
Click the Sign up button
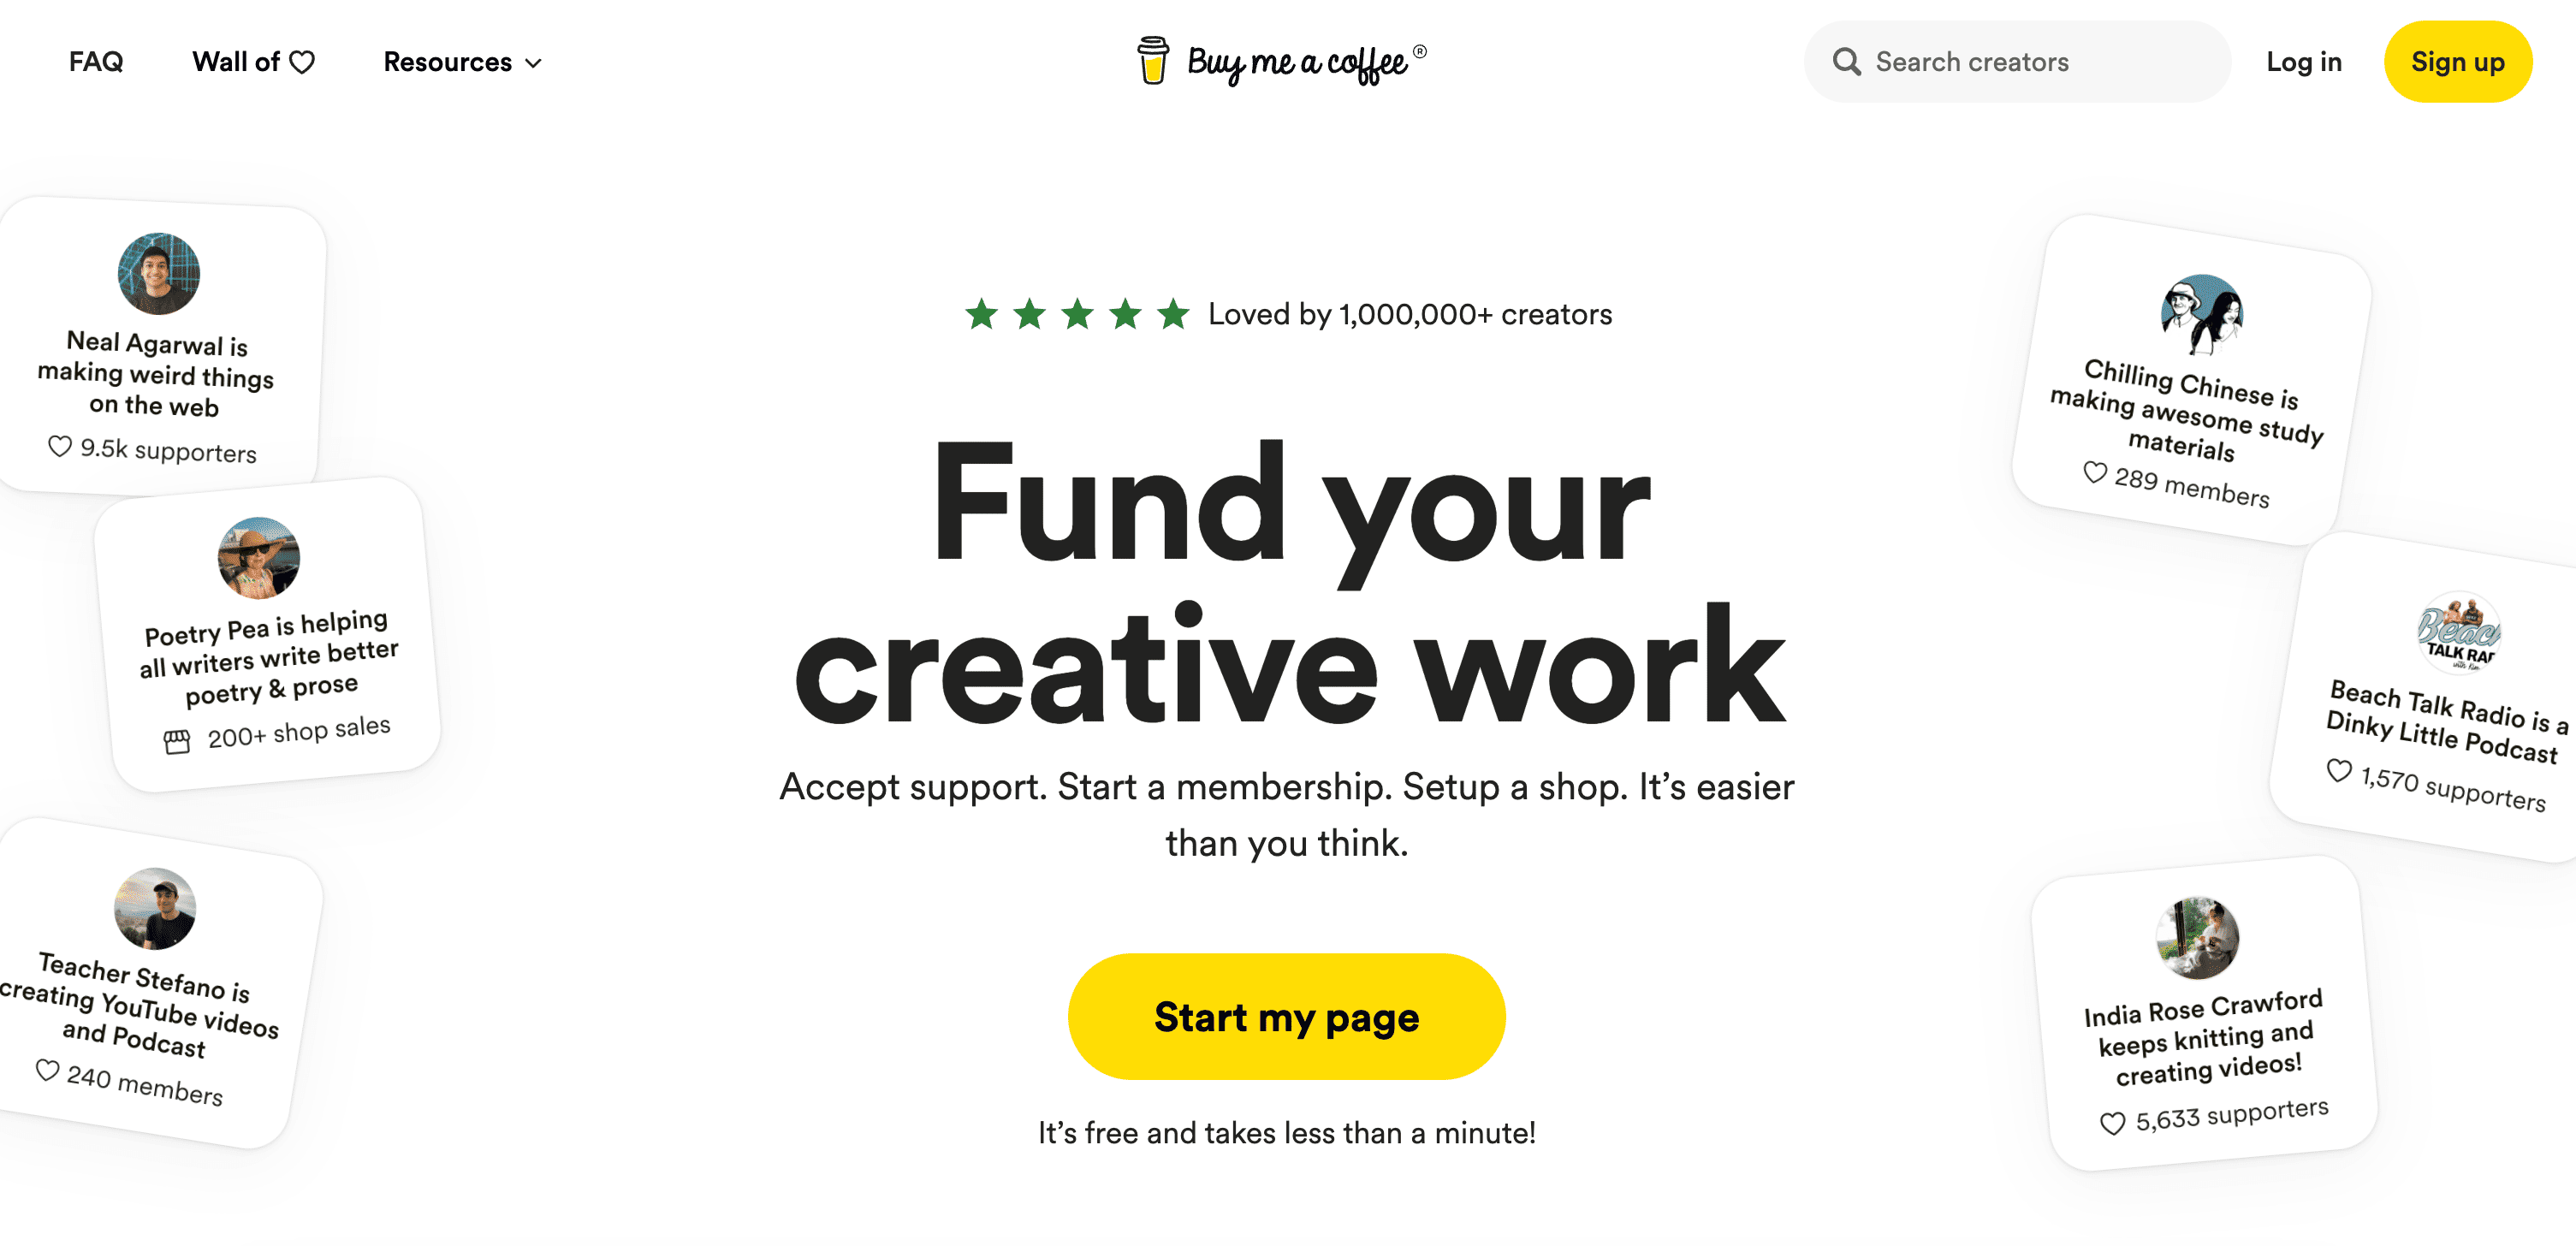[2458, 62]
